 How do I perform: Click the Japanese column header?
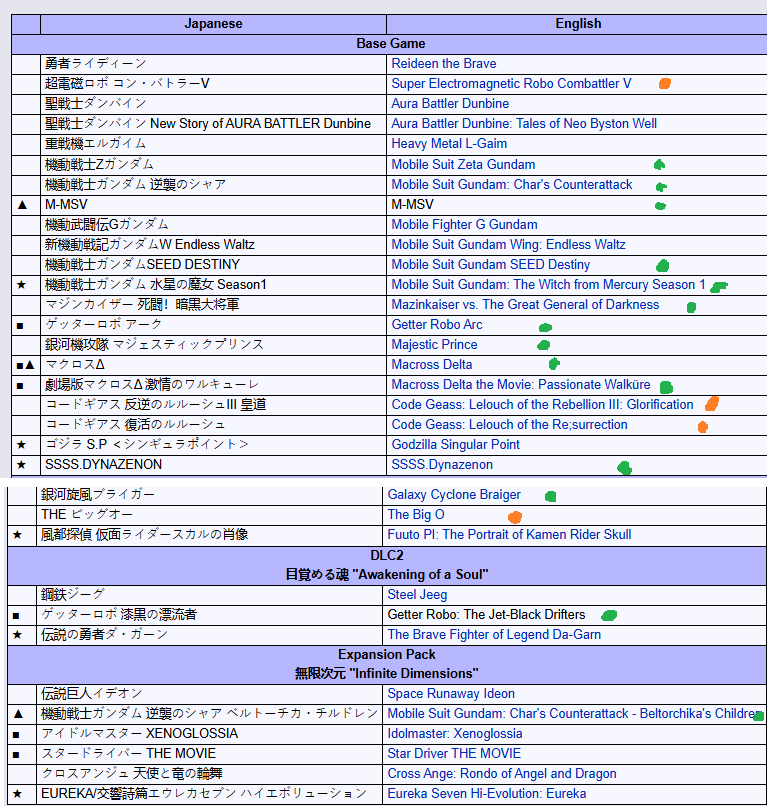(213, 24)
